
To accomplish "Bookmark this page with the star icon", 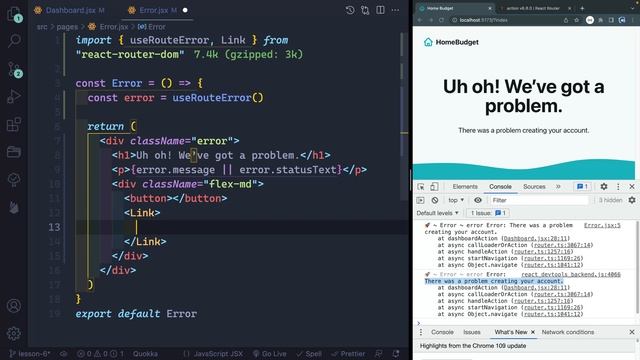I will pyautogui.click(x=576, y=20).
